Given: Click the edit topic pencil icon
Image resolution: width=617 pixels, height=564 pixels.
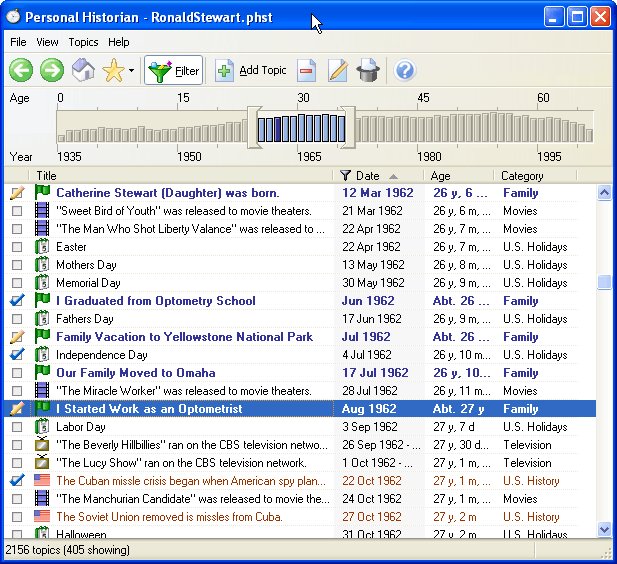Looking at the screenshot, I should click(x=338, y=71).
